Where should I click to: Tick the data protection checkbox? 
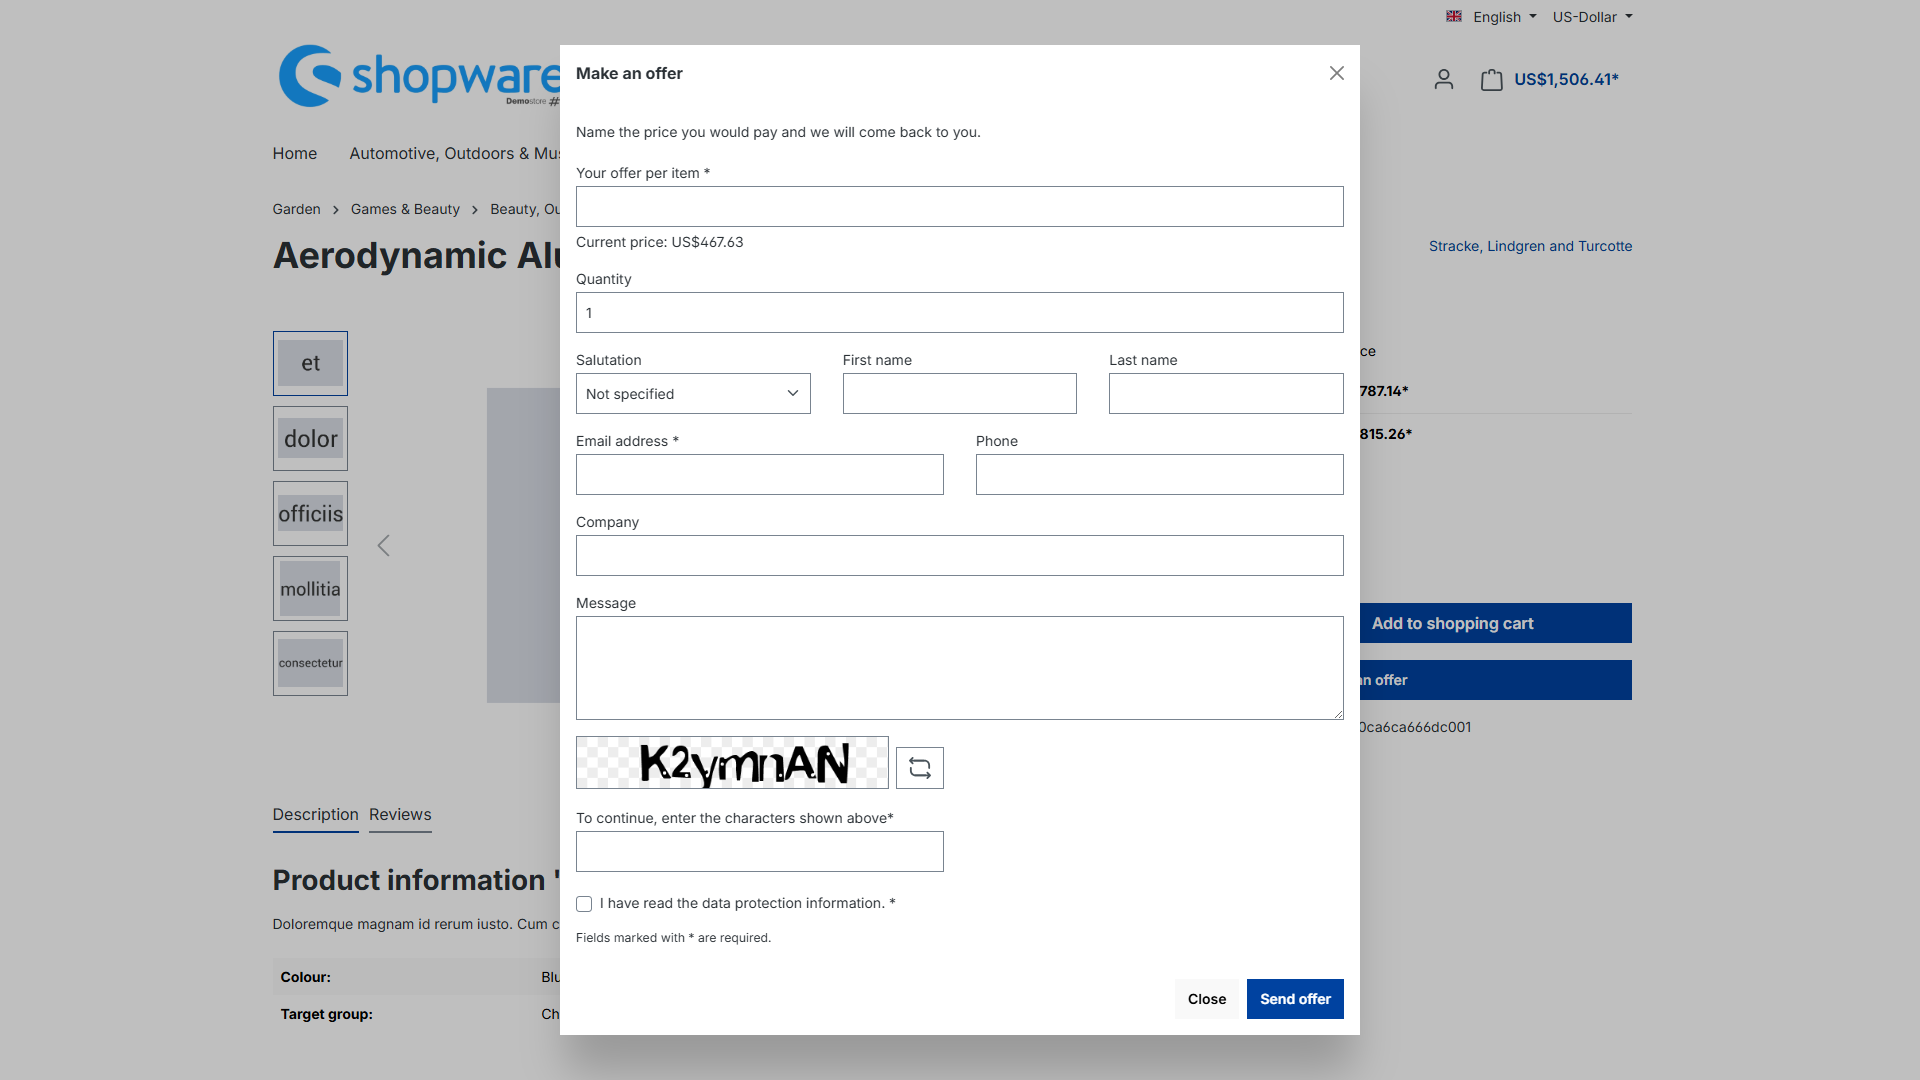pos(584,904)
